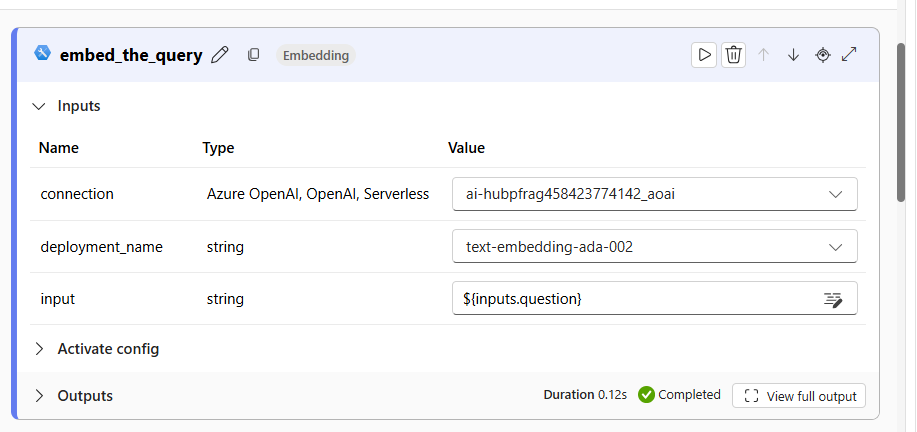This screenshot has width=917, height=432.
Task: Open the connection dropdown
Action: tap(655, 194)
